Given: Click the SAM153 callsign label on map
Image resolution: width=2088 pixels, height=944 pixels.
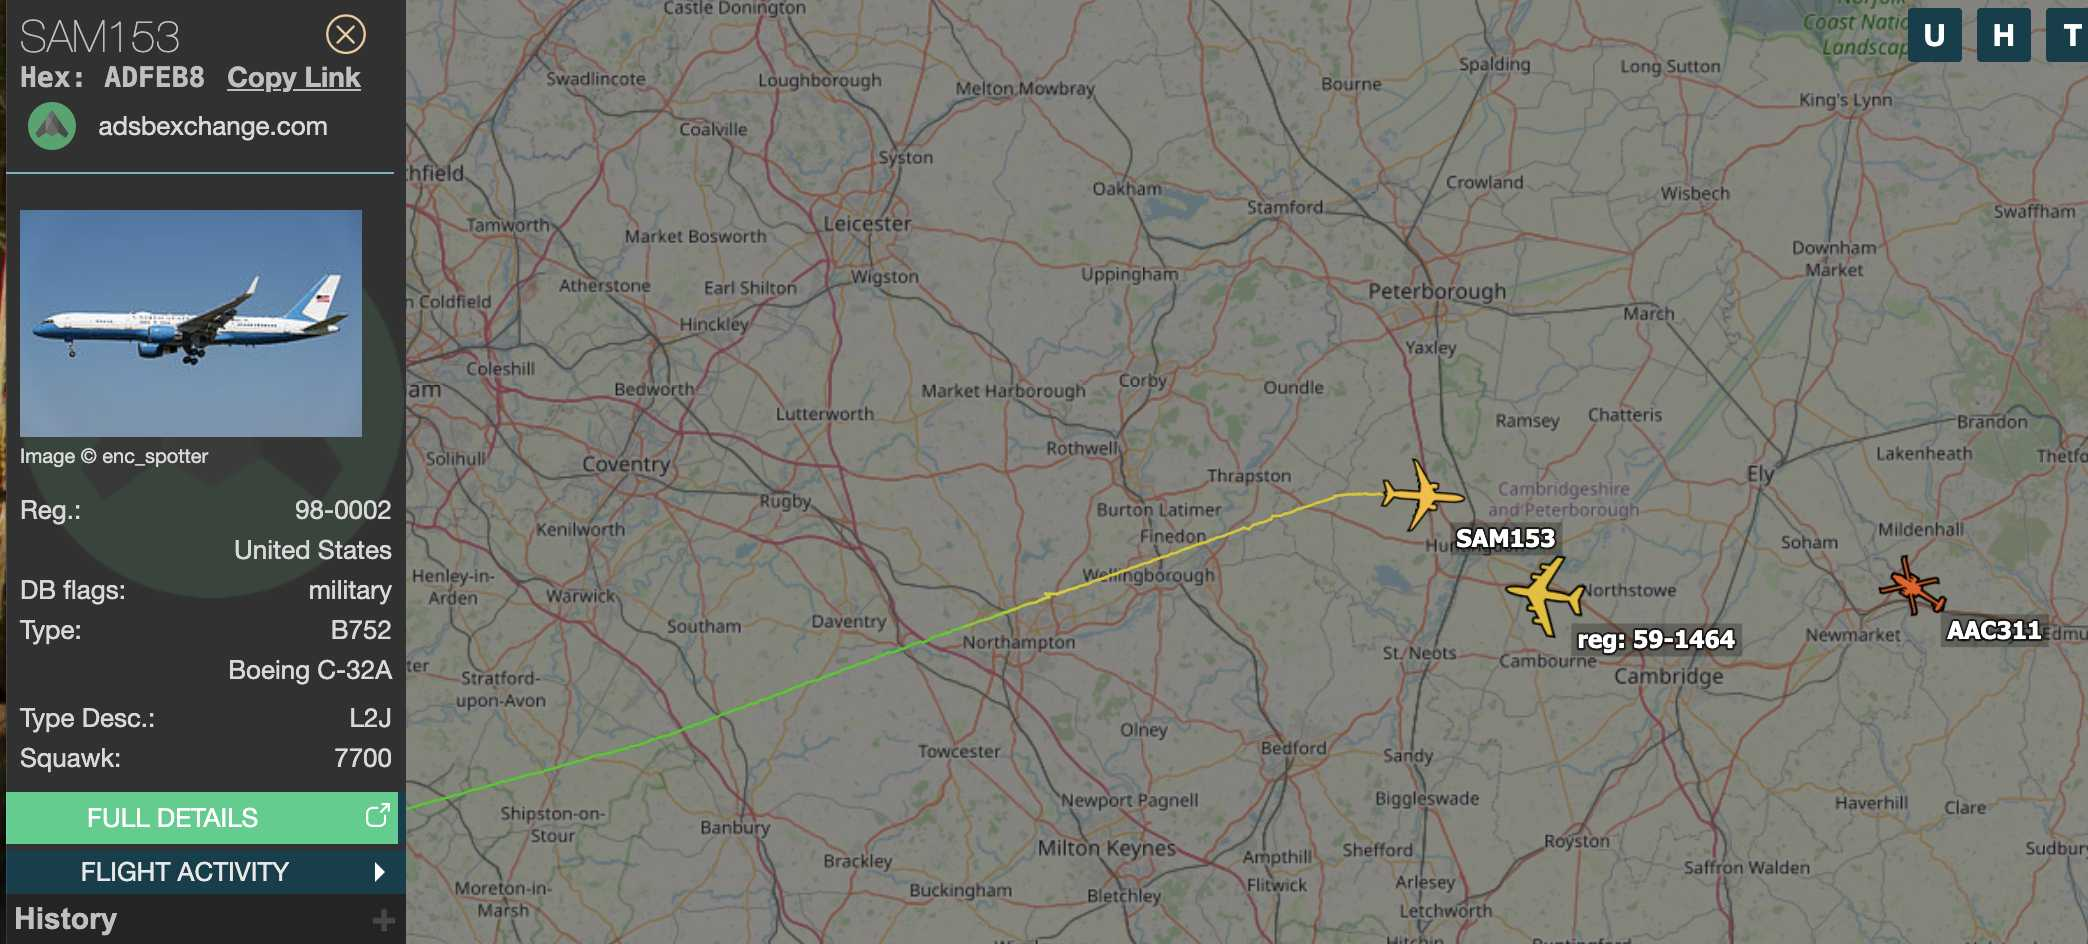Looking at the screenshot, I should (x=1505, y=539).
